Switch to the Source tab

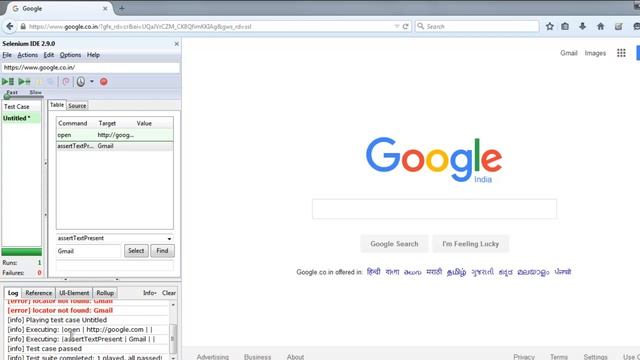coord(77,106)
